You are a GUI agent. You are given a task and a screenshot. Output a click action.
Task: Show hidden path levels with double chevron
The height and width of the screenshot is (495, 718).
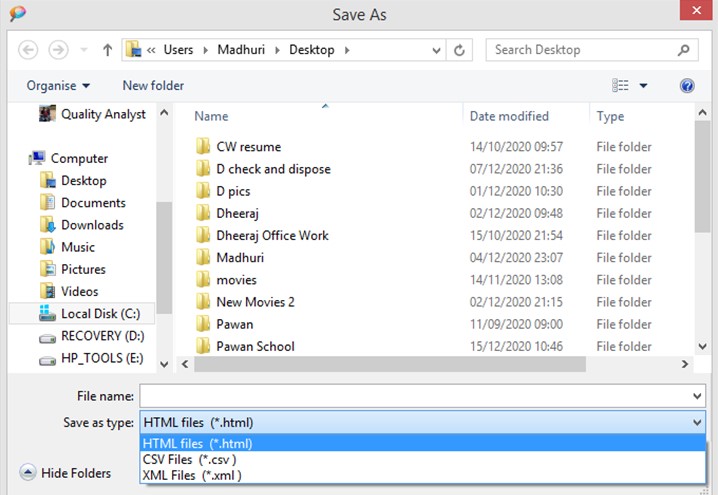point(151,50)
